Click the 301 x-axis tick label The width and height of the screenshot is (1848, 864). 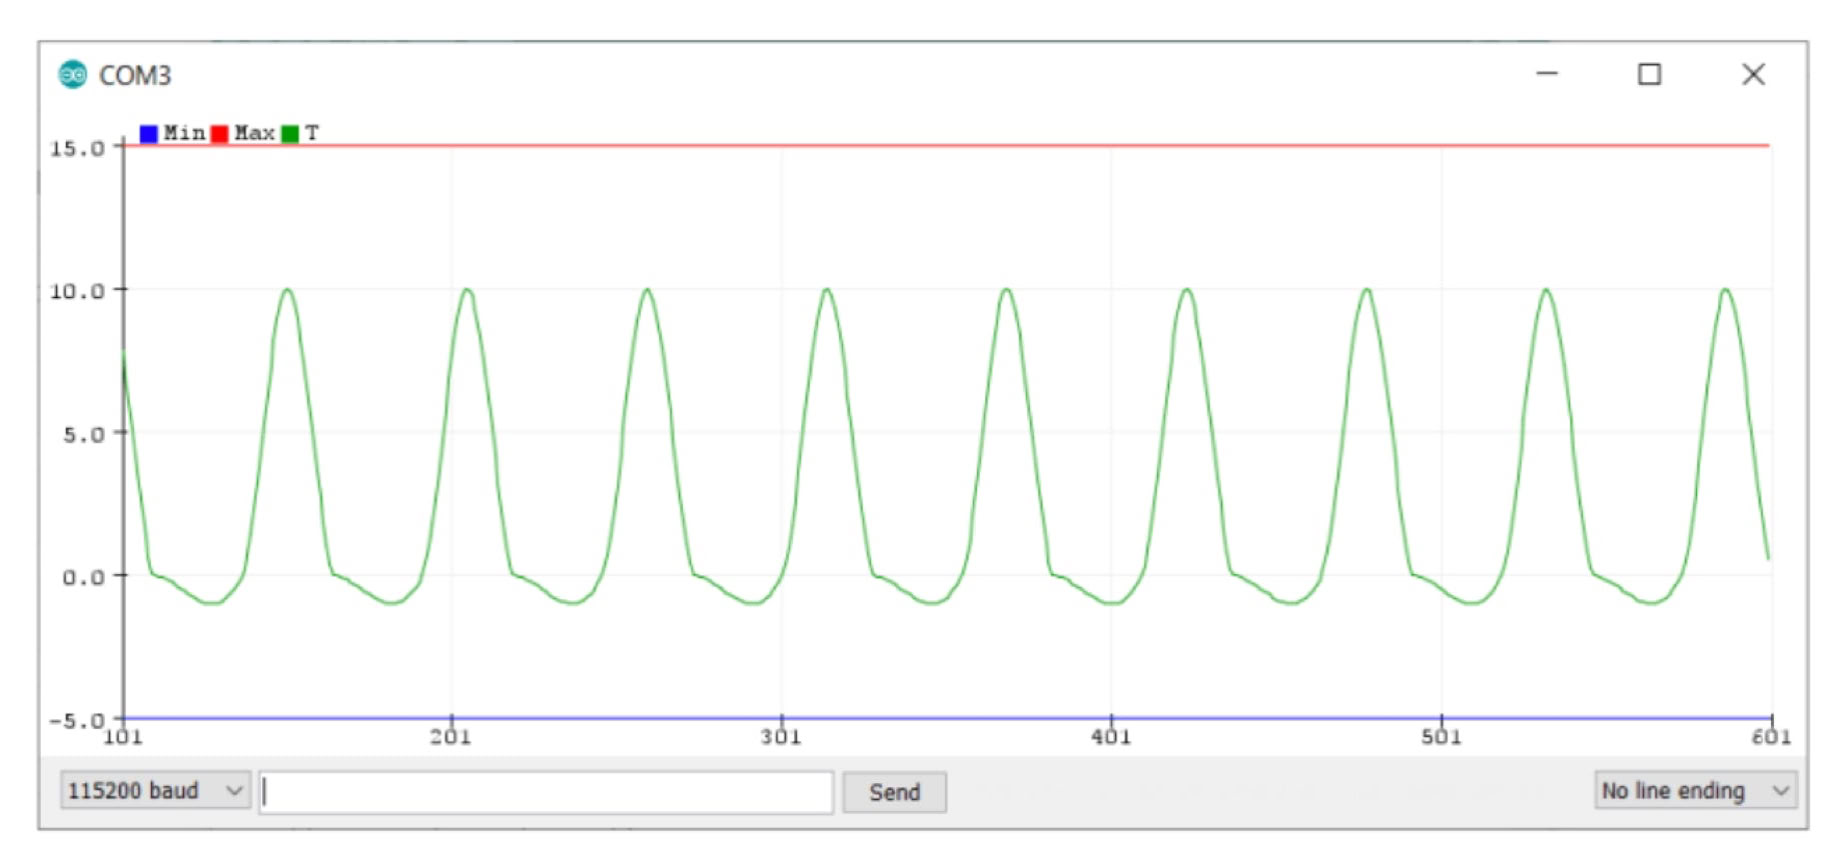(x=781, y=738)
